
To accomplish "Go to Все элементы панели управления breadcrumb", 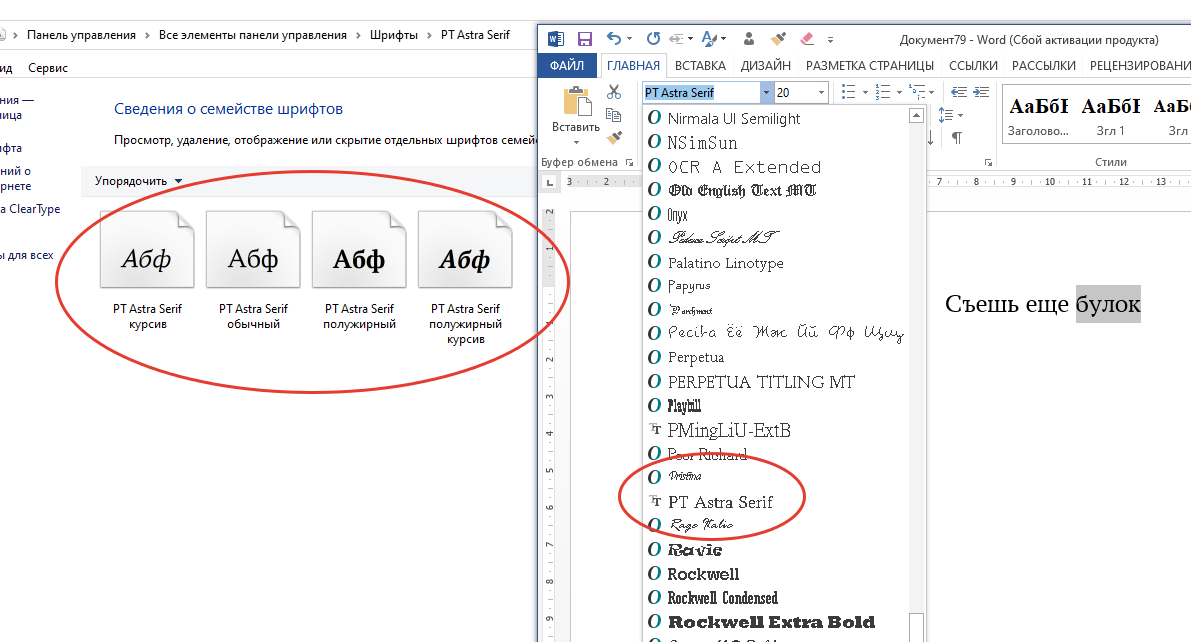I will (x=252, y=35).
